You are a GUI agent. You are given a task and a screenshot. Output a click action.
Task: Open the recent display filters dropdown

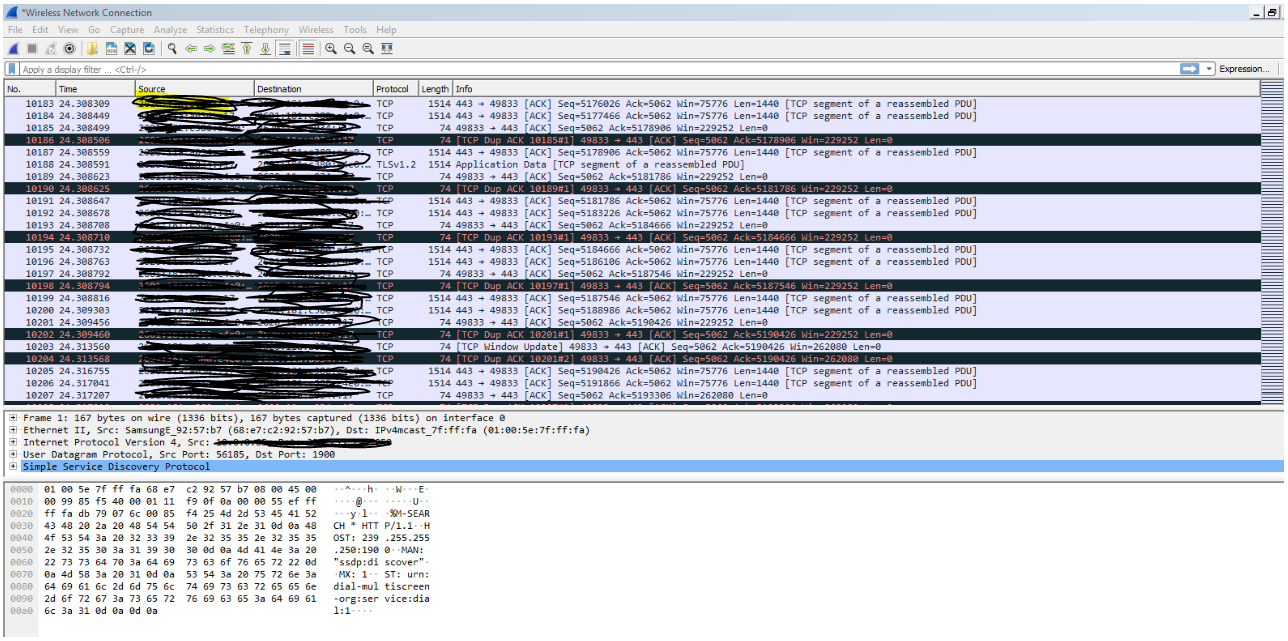coord(1209,69)
